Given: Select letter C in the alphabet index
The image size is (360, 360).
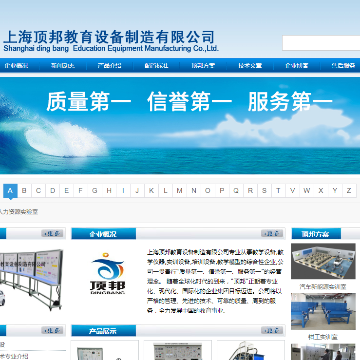Looking at the screenshot, I should [x=38, y=191].
